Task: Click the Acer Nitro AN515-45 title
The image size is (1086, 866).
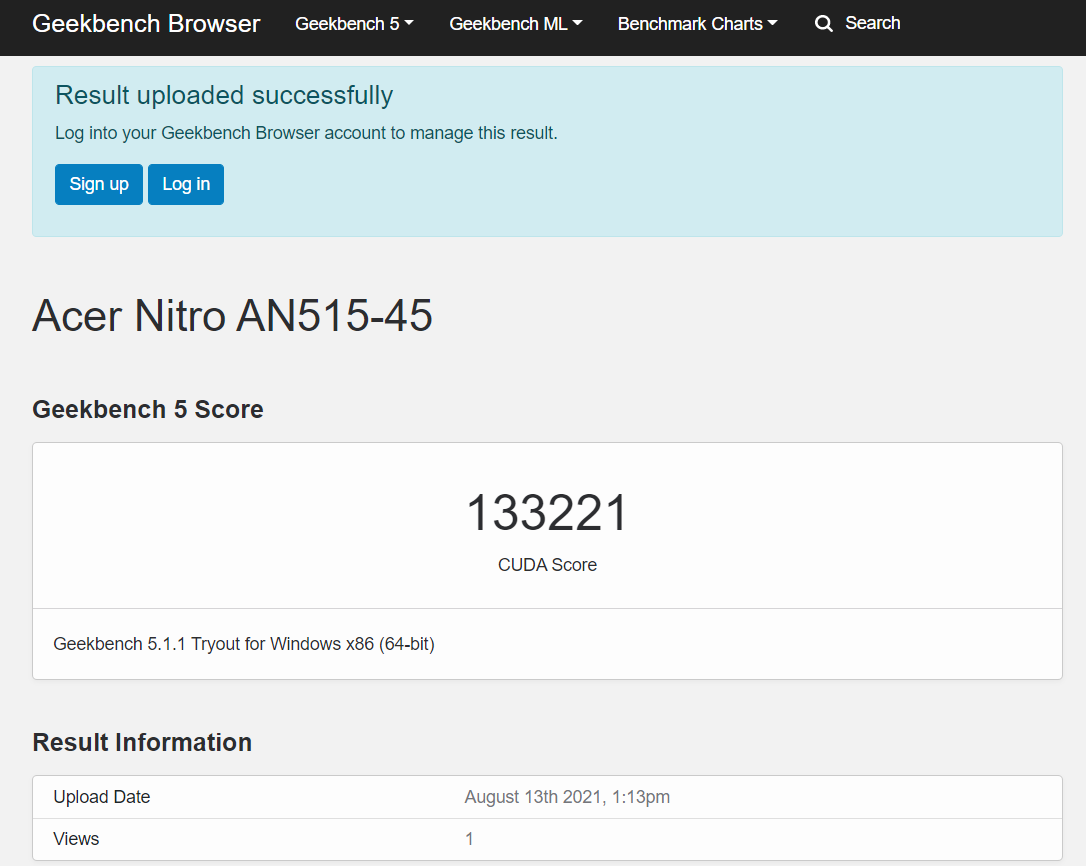Action: point(232,316)
